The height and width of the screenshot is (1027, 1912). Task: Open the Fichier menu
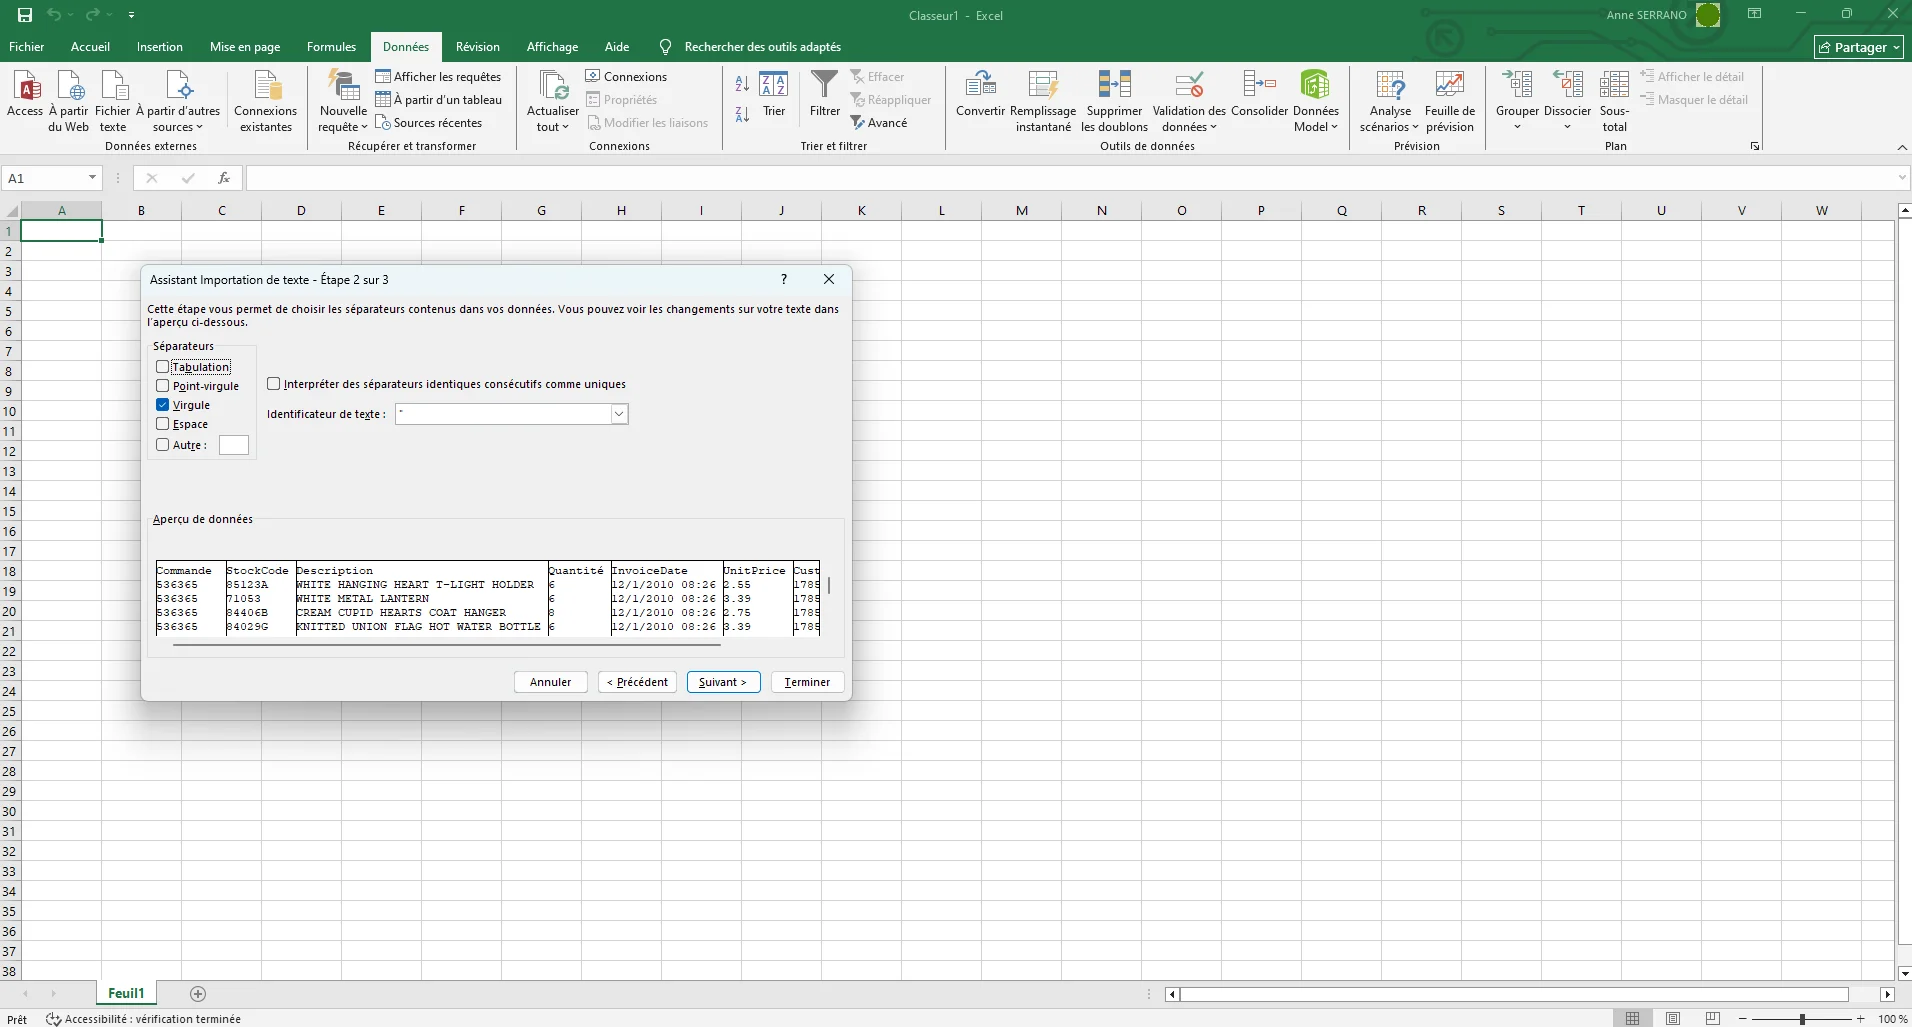click(x=26, y=47)
